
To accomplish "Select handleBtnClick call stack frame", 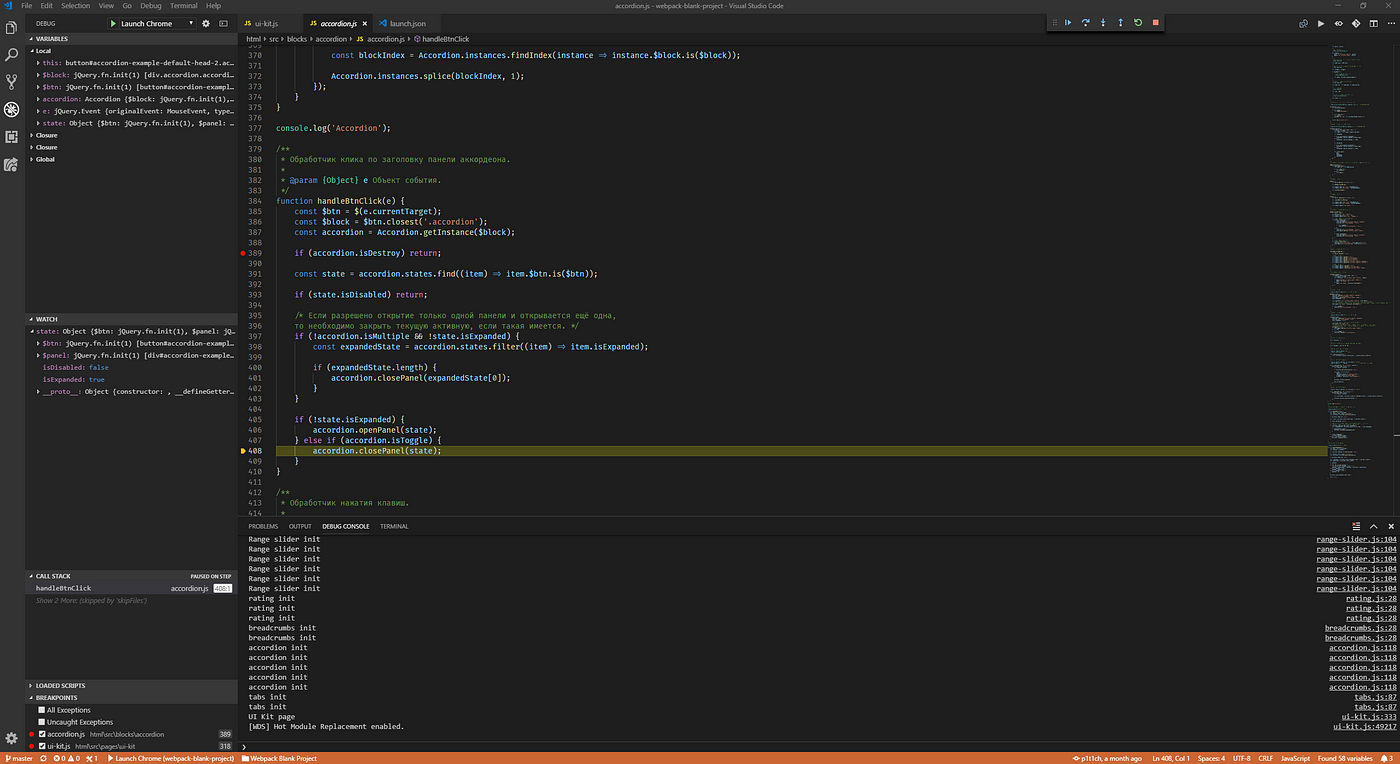I will 130,588.
